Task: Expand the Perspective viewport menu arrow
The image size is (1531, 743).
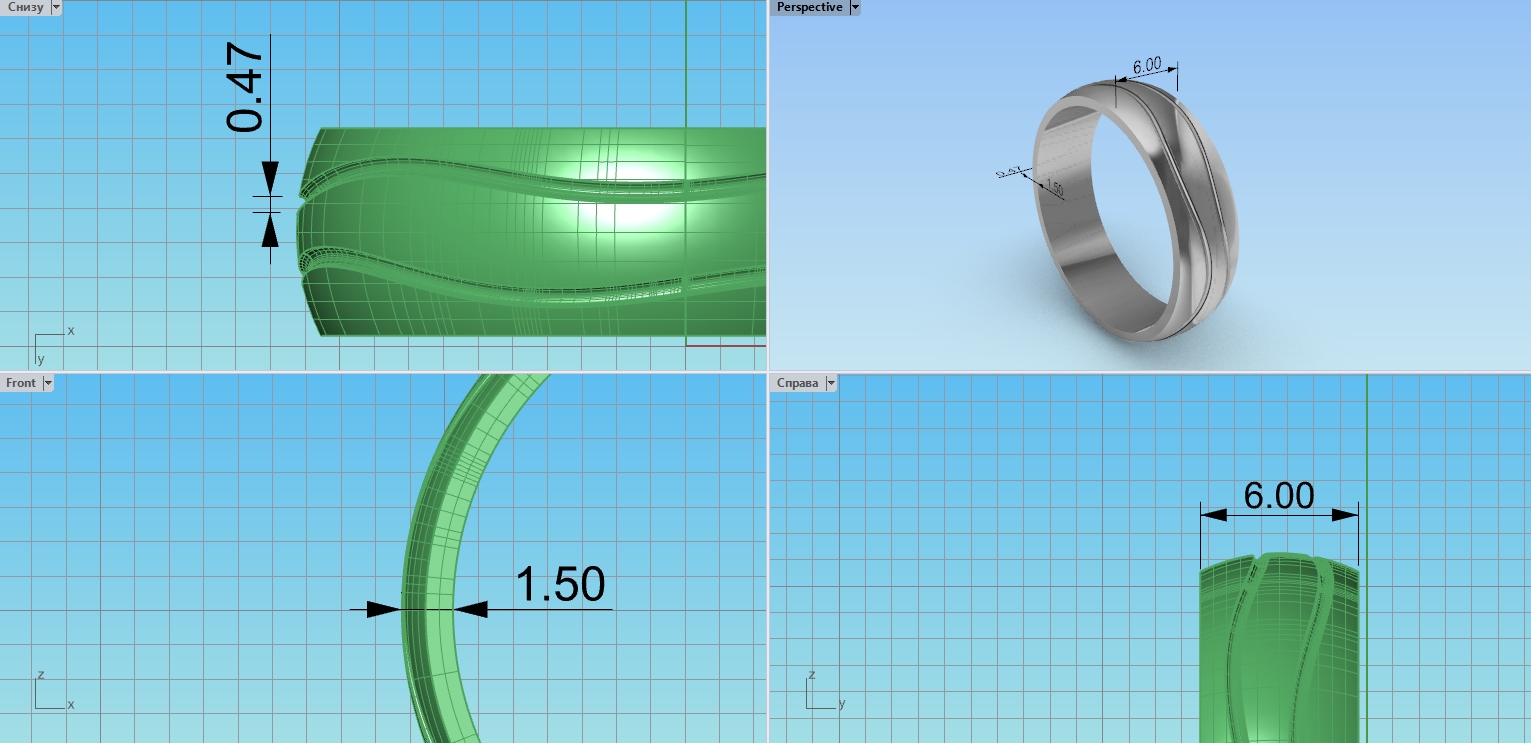Action: click(x=854, y=7)
